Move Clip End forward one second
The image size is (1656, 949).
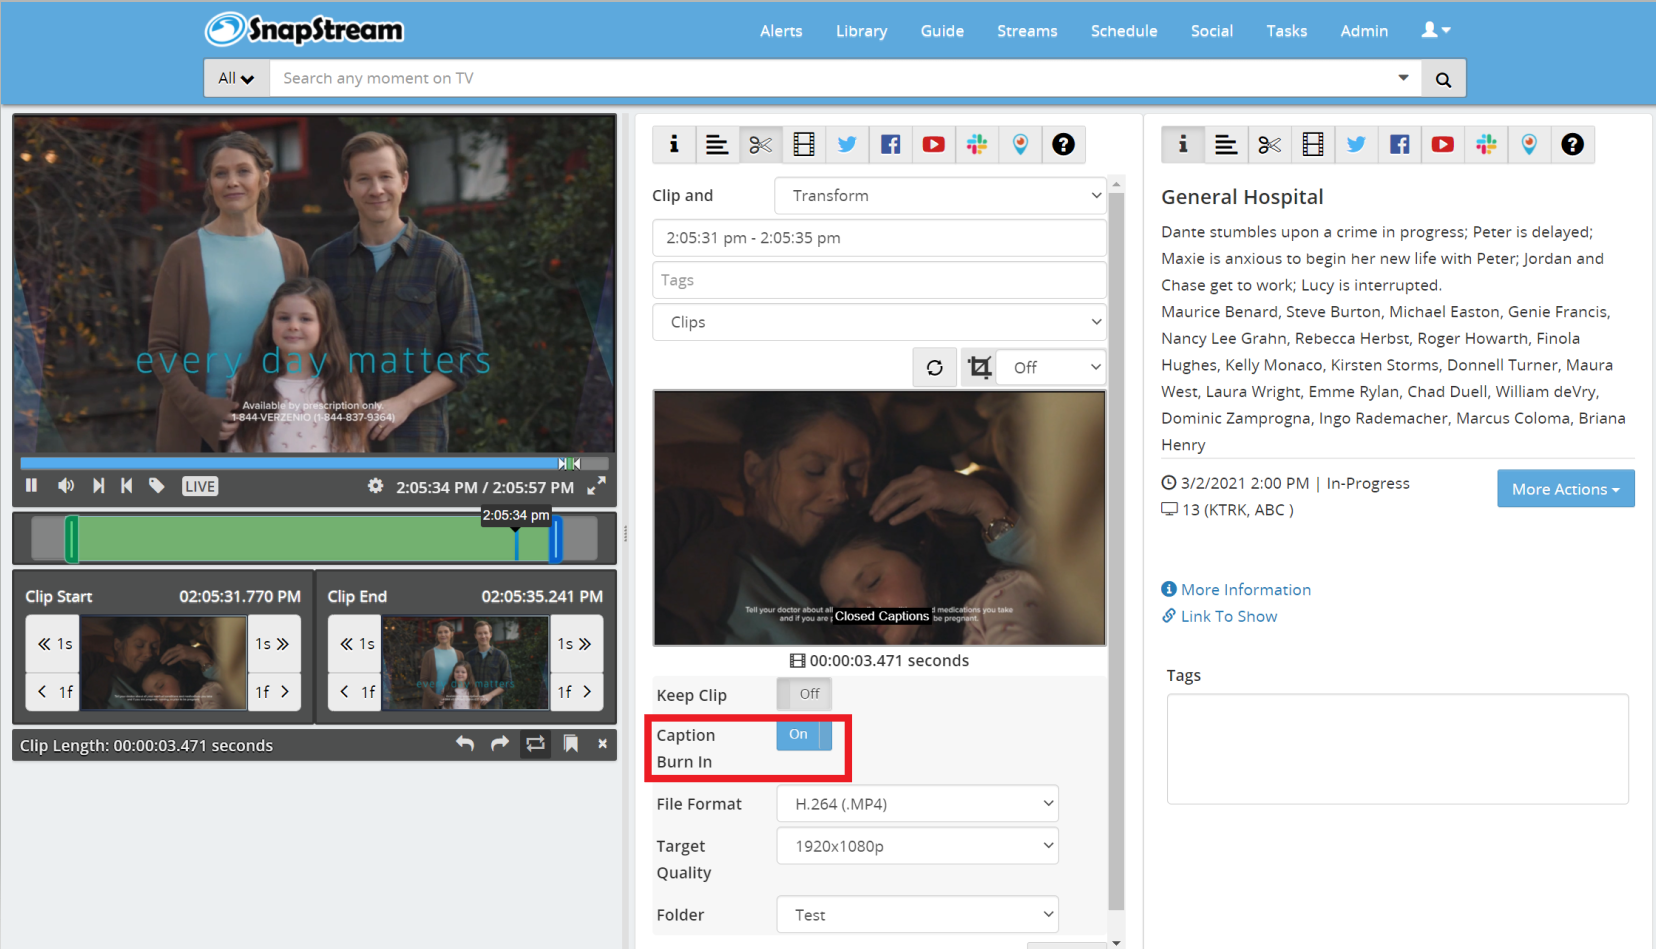(576, 643)
